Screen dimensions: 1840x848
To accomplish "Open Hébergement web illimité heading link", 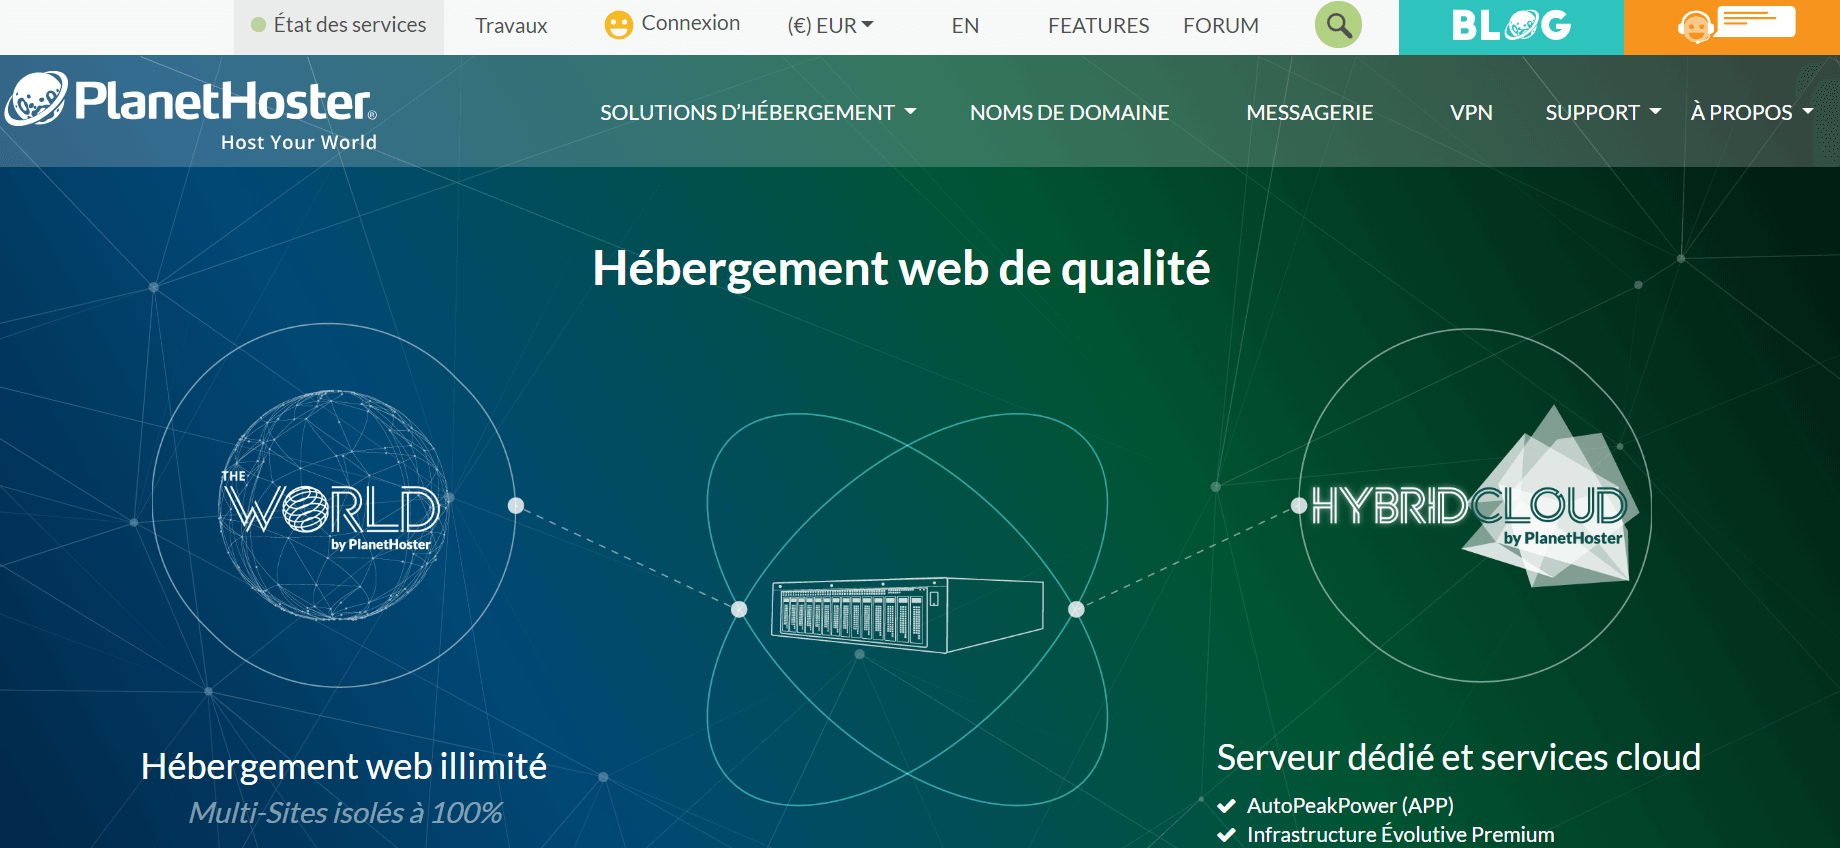I will pos(344,767).
